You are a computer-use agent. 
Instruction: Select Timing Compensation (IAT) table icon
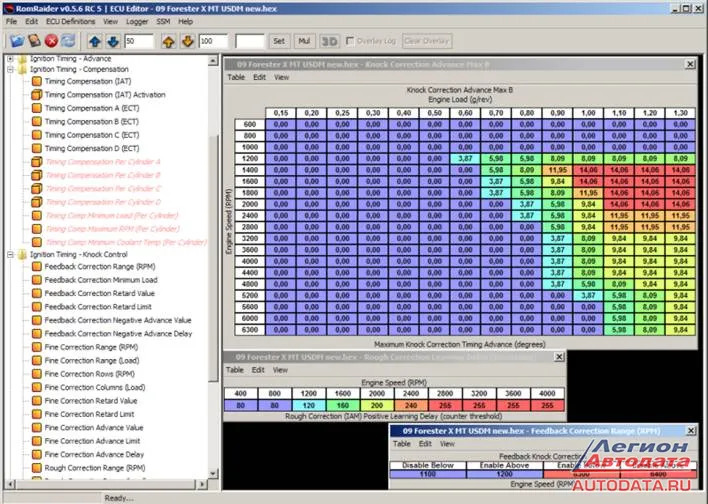pos(37,81)
